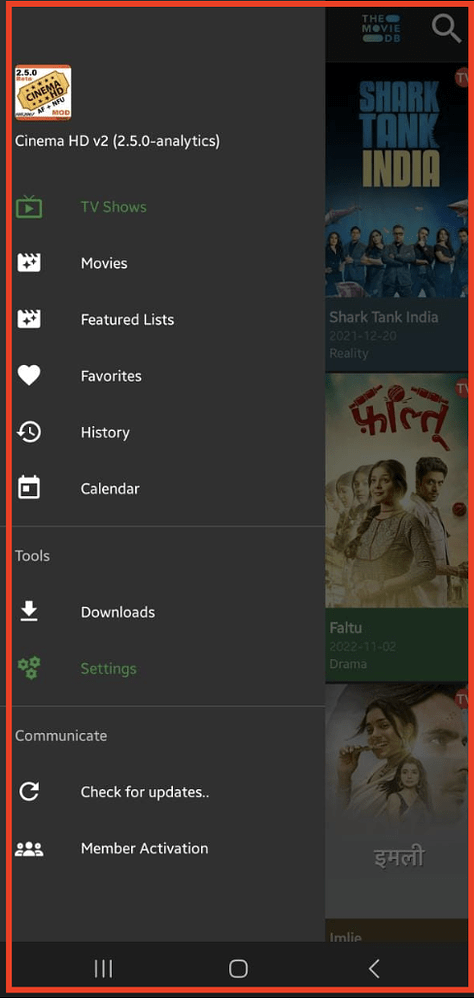Click the Favorites heart icon

coord(29,376)
